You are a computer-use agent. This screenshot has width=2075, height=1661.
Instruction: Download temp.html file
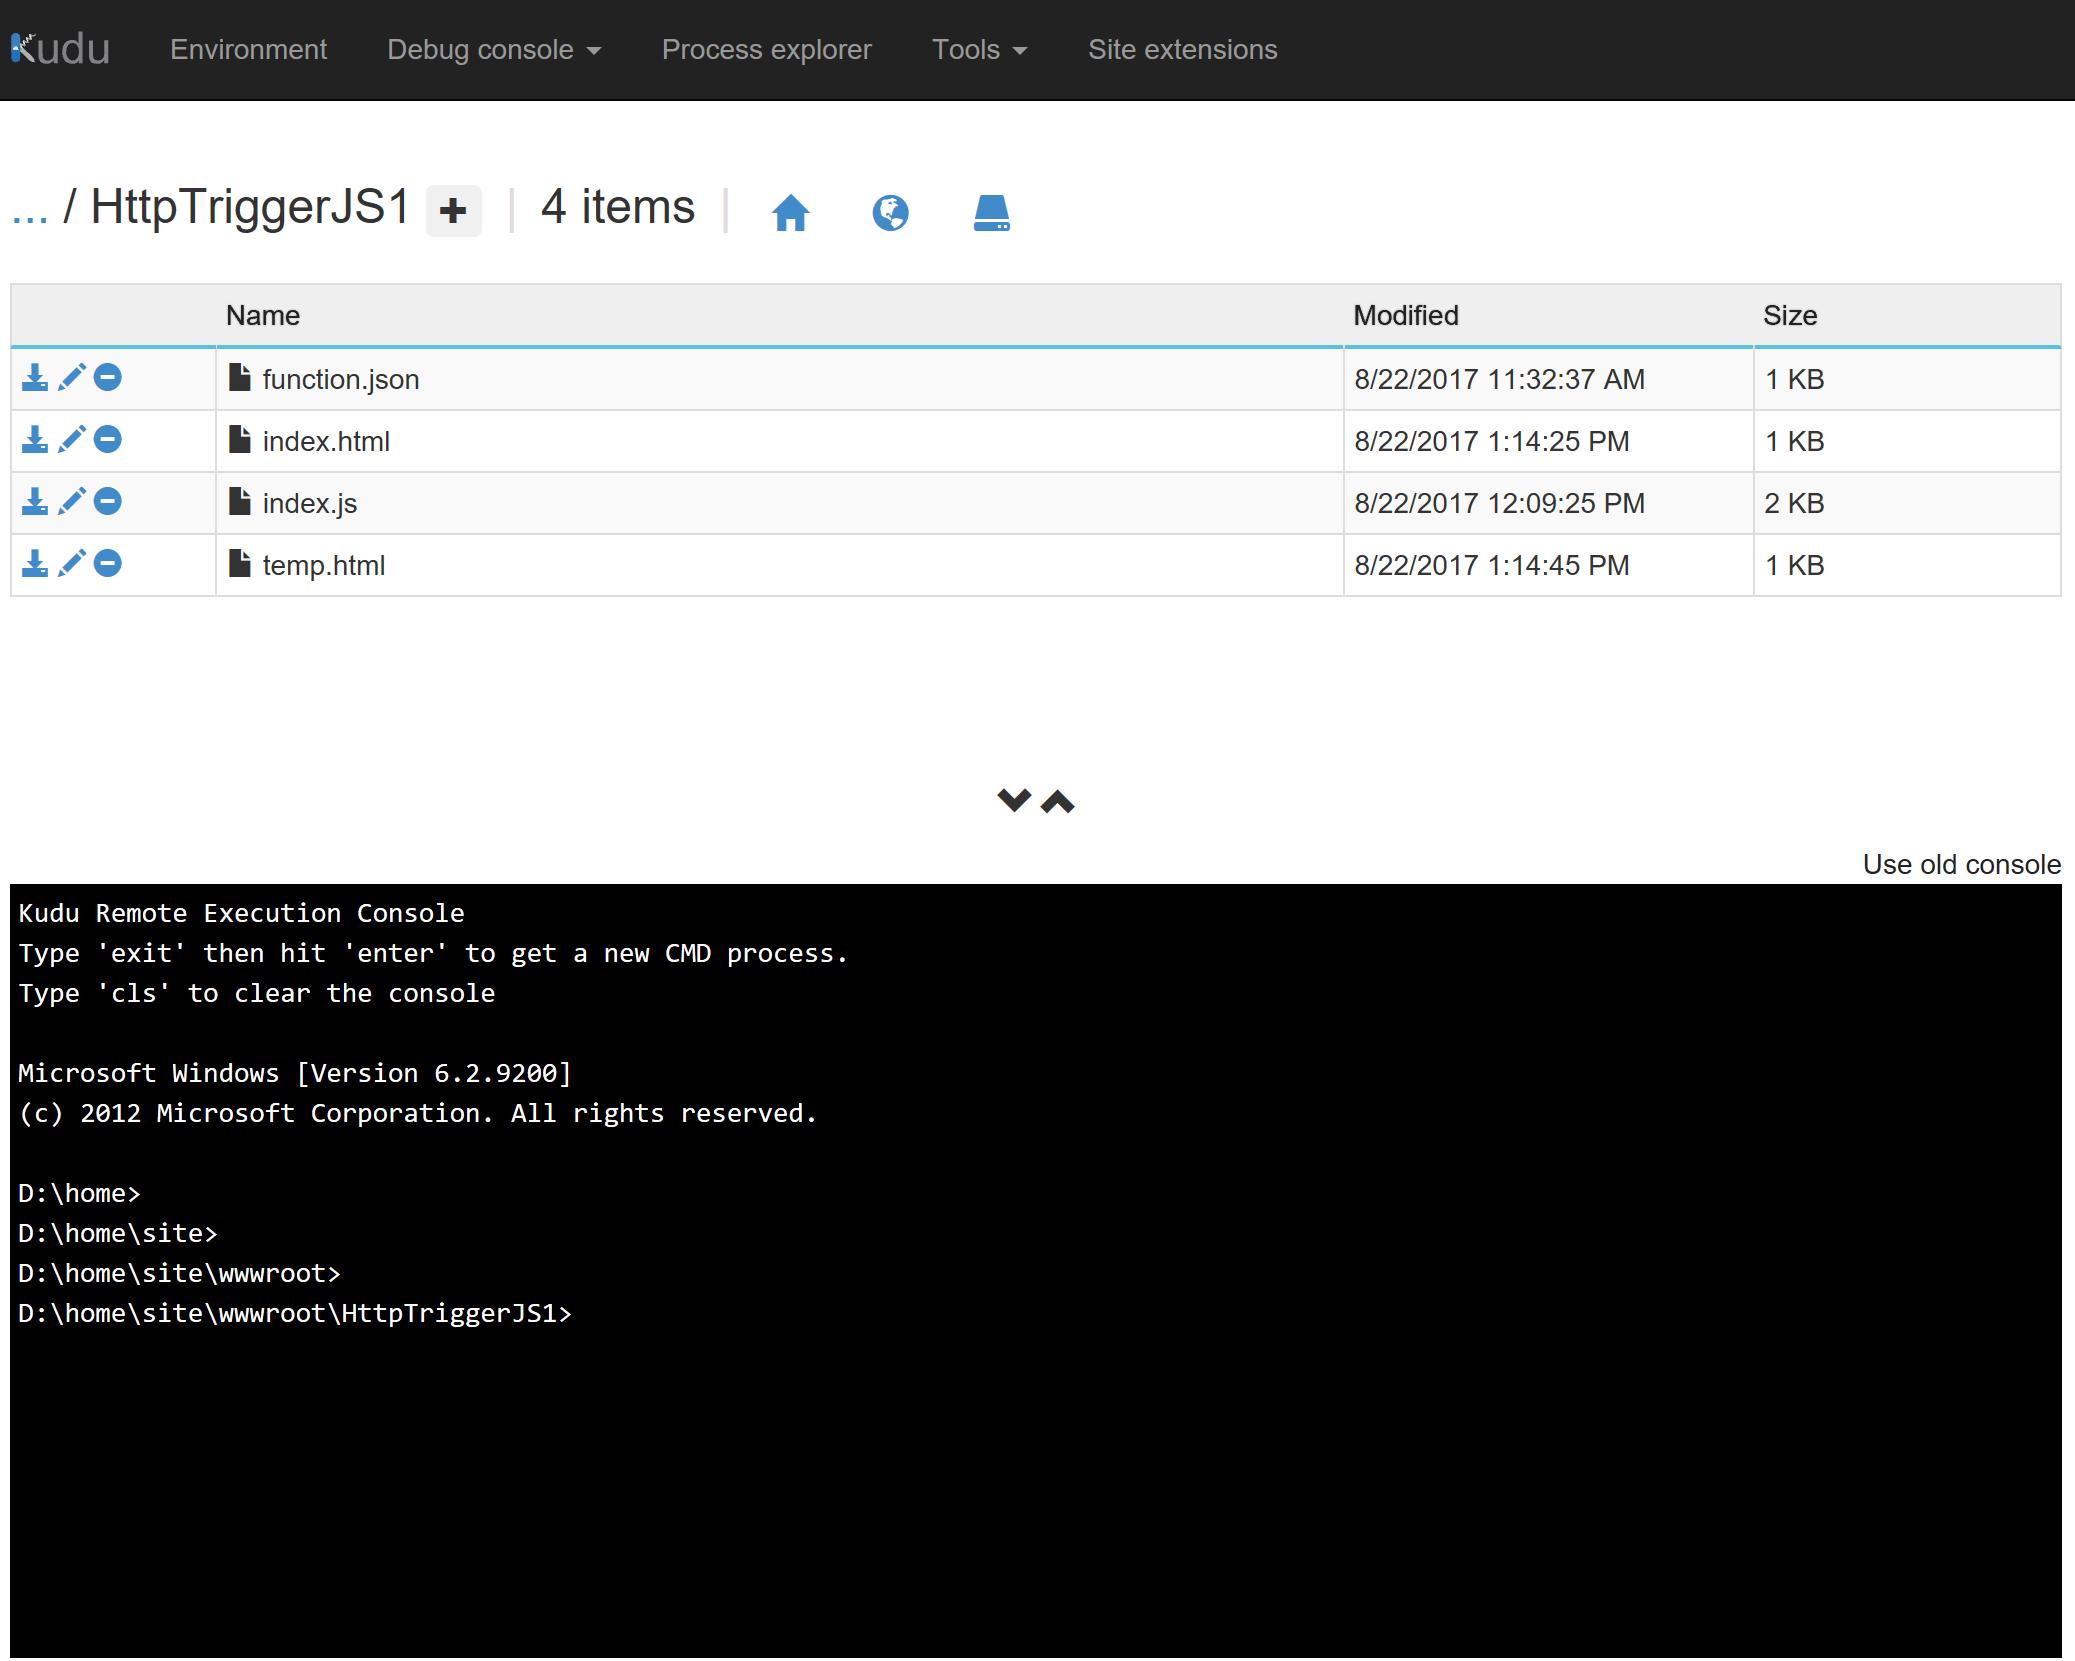point(35,563)
